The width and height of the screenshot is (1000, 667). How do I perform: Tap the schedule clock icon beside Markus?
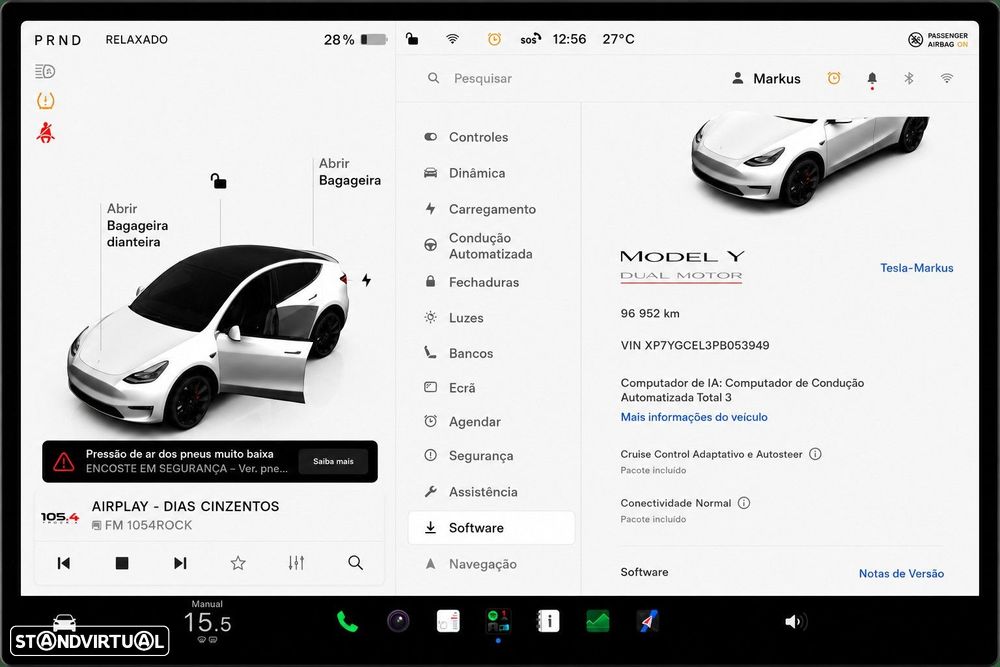click(834, 78)
